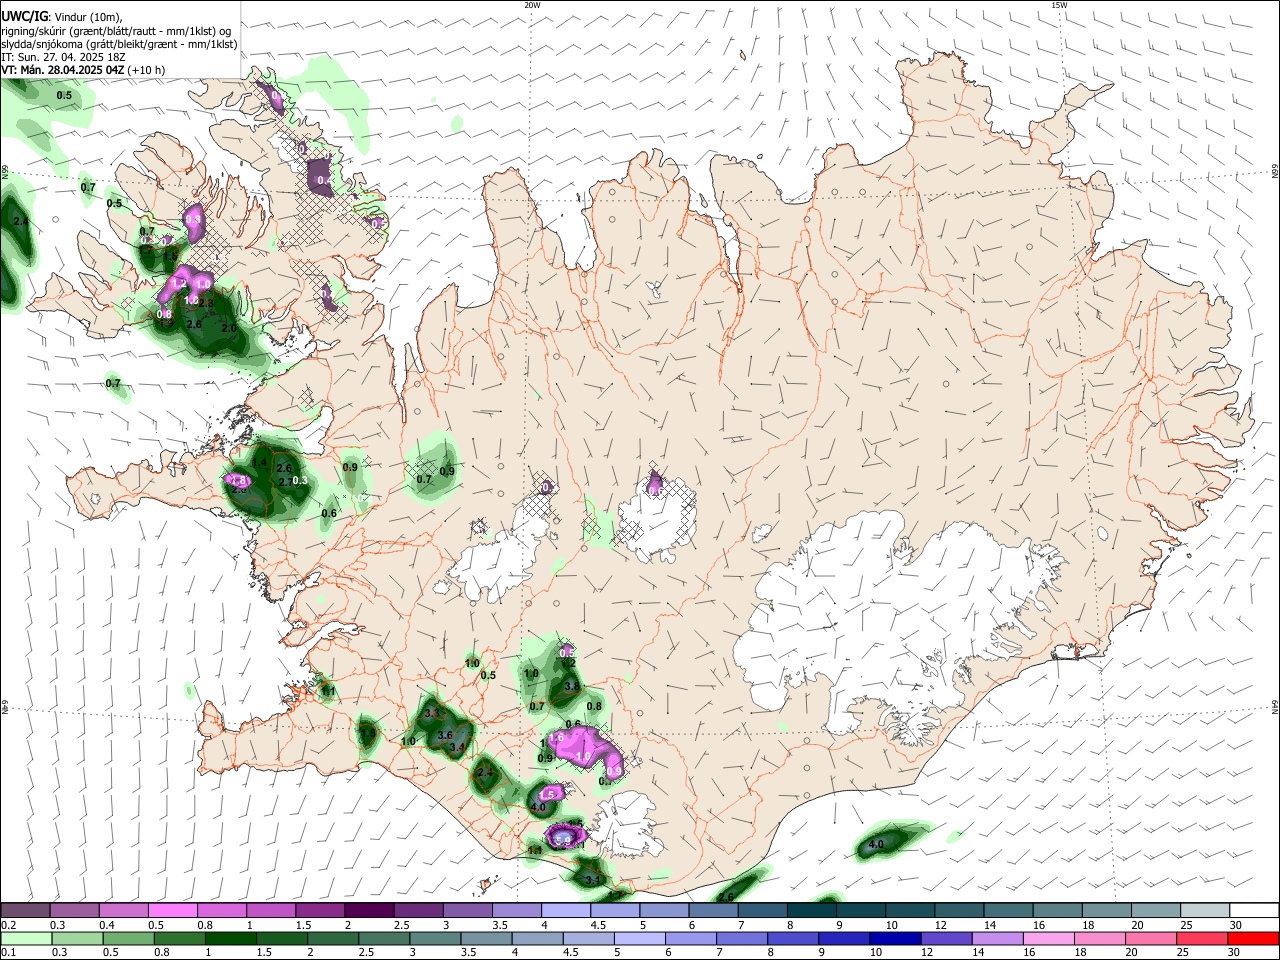Viewport: 1280px width, 960px height.
Task: Pick the bright pink 0.5 swatch in upper legend
Action: click(172, 911)
